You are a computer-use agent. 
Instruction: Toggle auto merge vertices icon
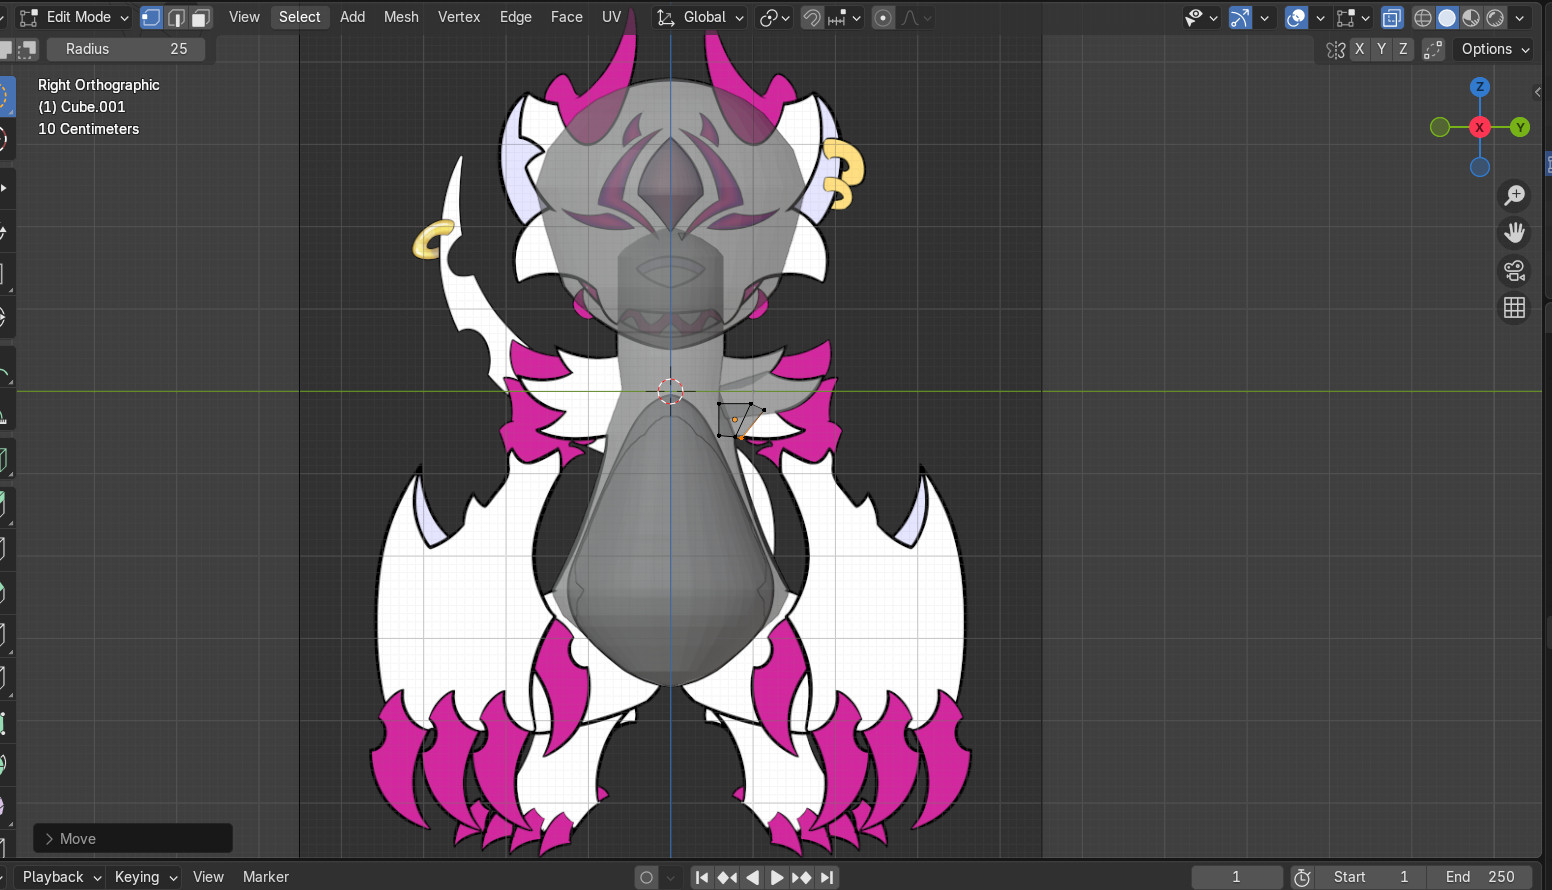click(1433, 49)
